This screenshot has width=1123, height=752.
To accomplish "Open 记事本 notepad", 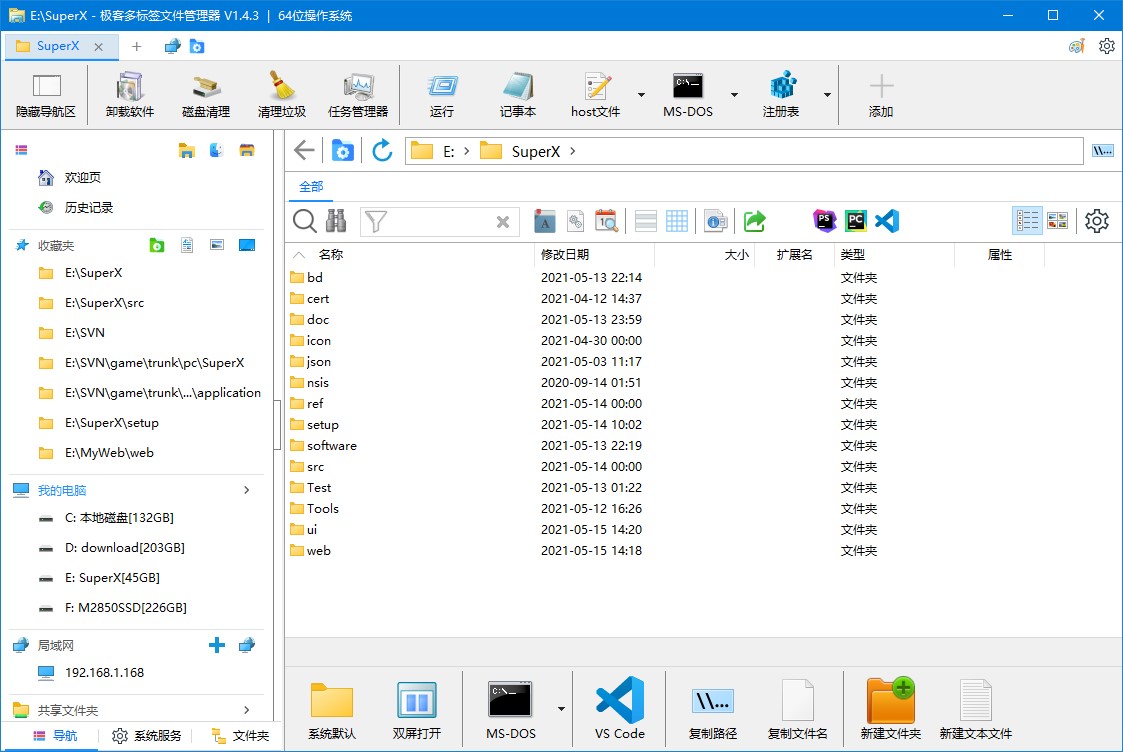I will click(518, 95).
